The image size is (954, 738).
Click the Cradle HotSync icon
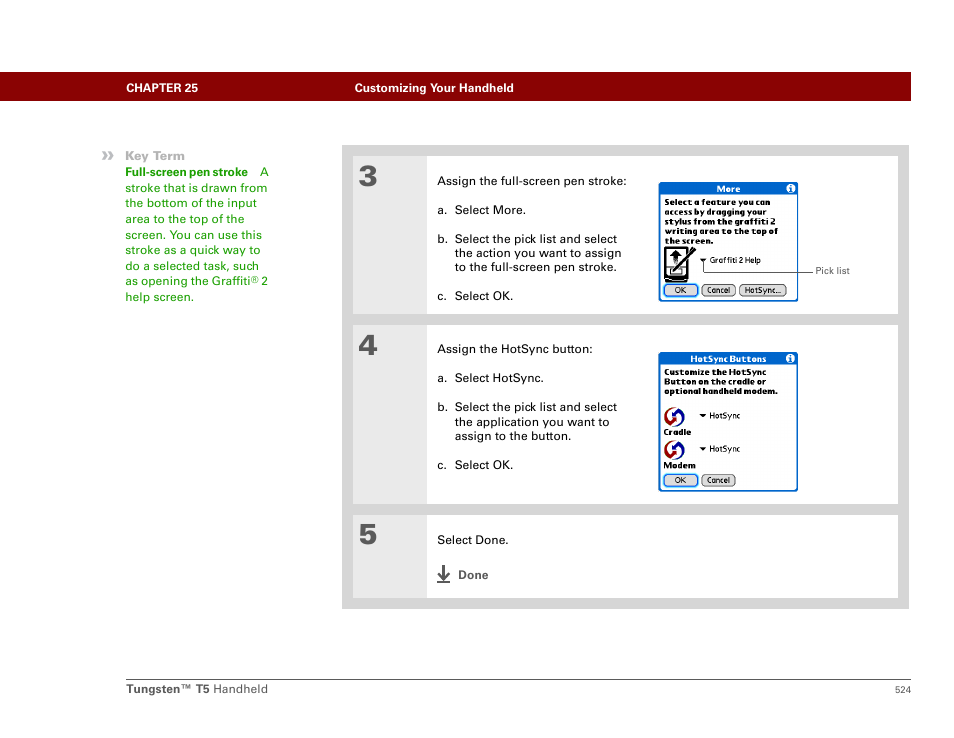[674, 417]
